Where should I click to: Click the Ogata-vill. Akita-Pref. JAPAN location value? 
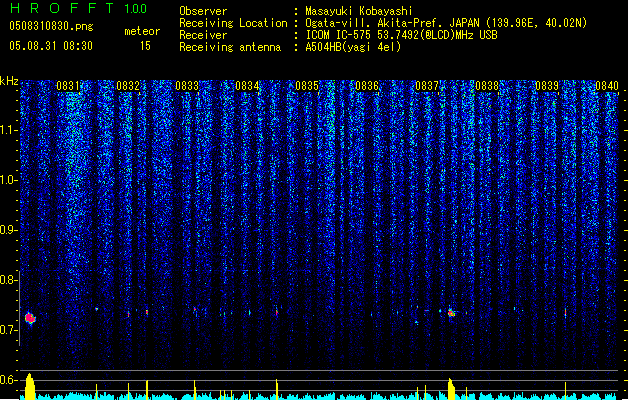[446, 23]
